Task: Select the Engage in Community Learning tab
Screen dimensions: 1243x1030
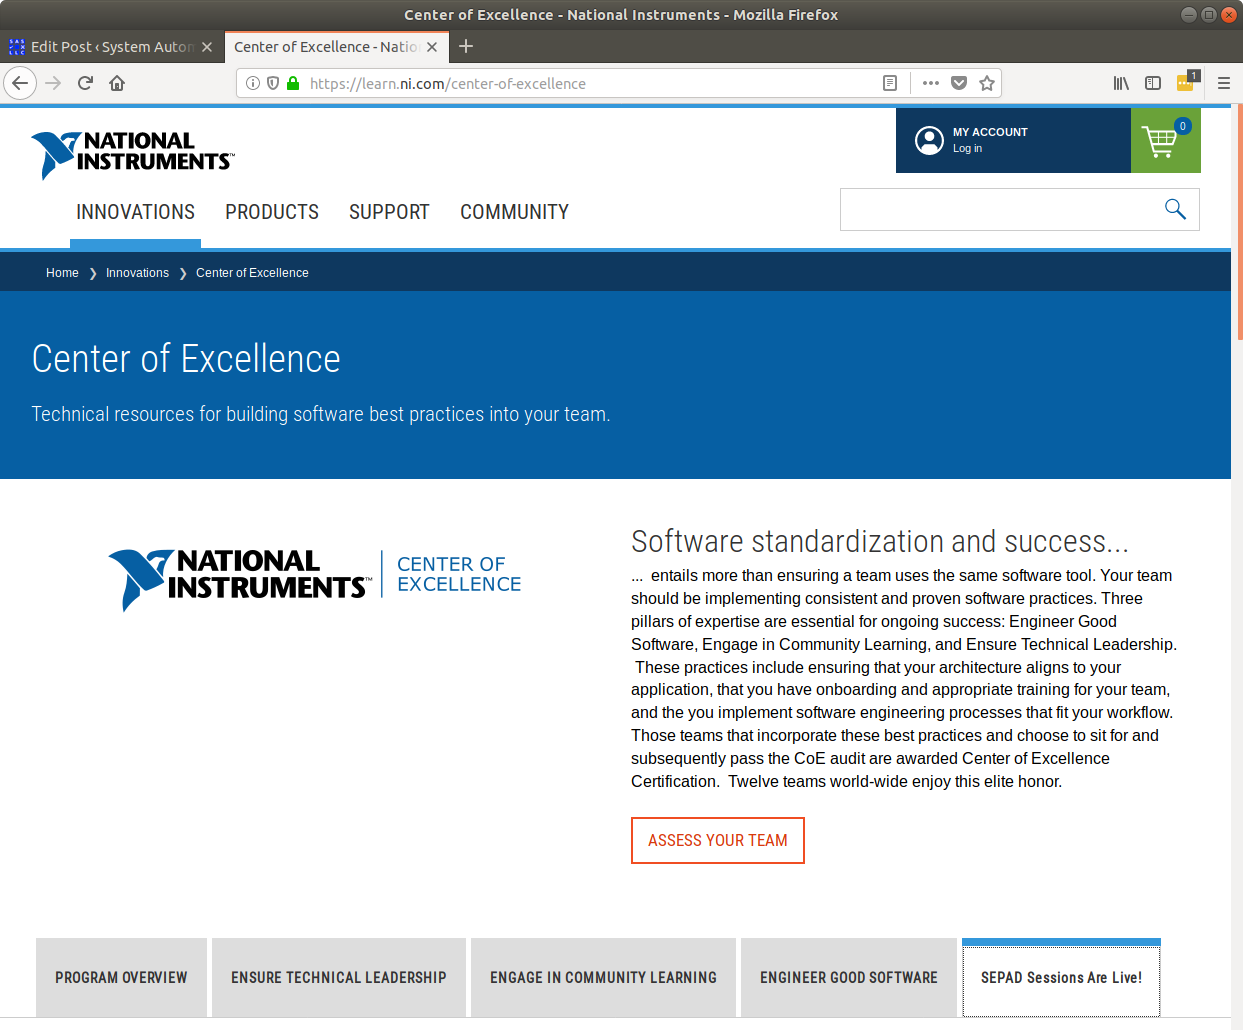Action: [603, 978]
